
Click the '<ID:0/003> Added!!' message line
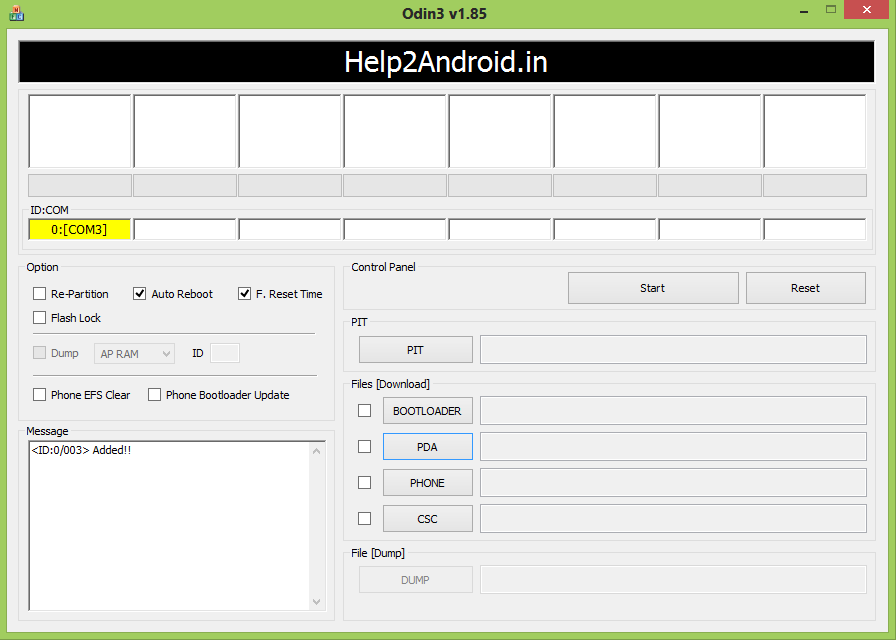(81, 450)
